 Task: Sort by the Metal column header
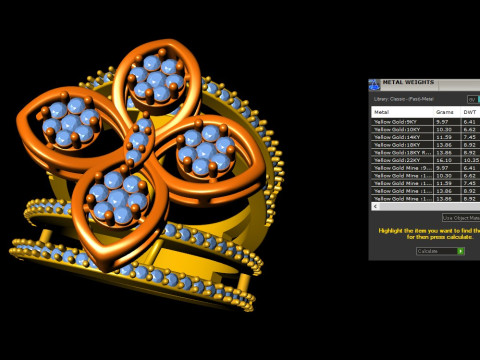coord(402,112)
